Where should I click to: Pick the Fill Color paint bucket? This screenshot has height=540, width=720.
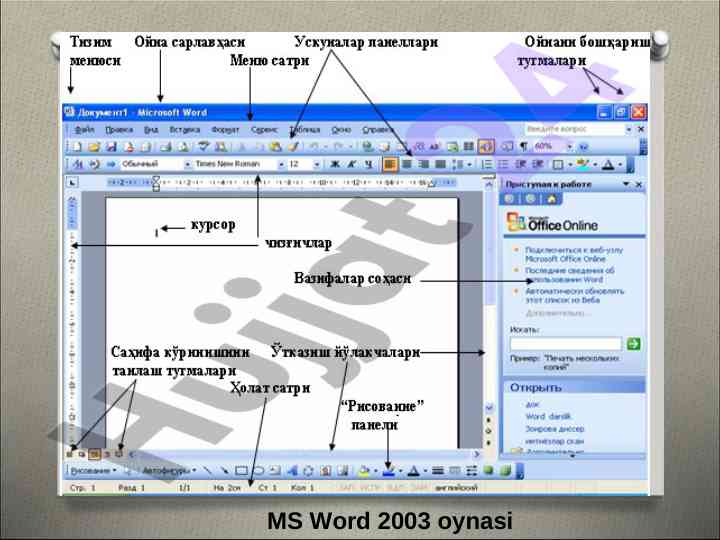pyautogui.click(x=363, y=471)
